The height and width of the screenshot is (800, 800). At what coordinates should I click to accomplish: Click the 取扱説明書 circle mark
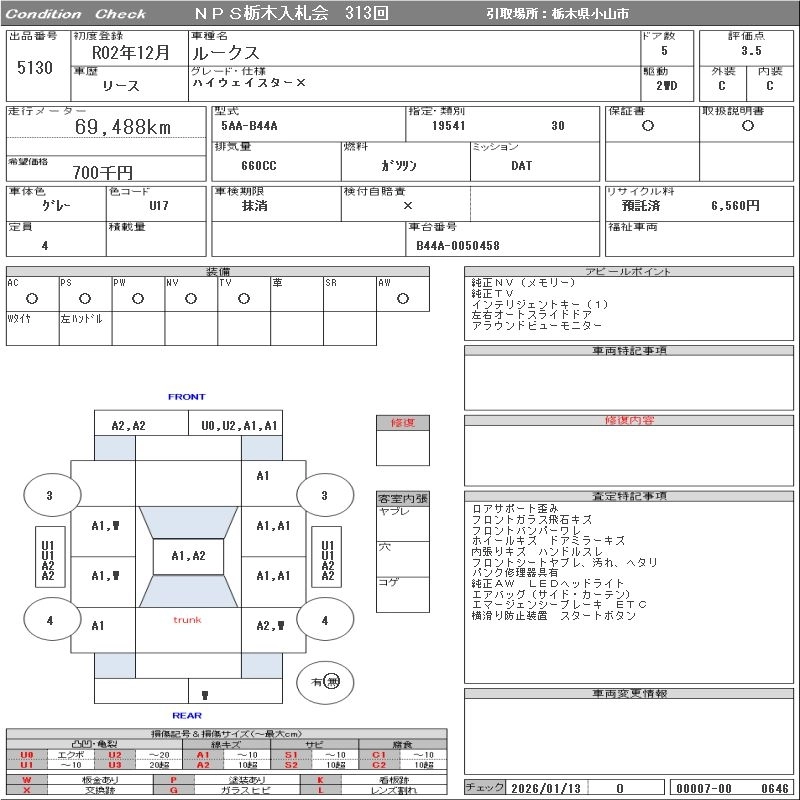coord(748,126)
